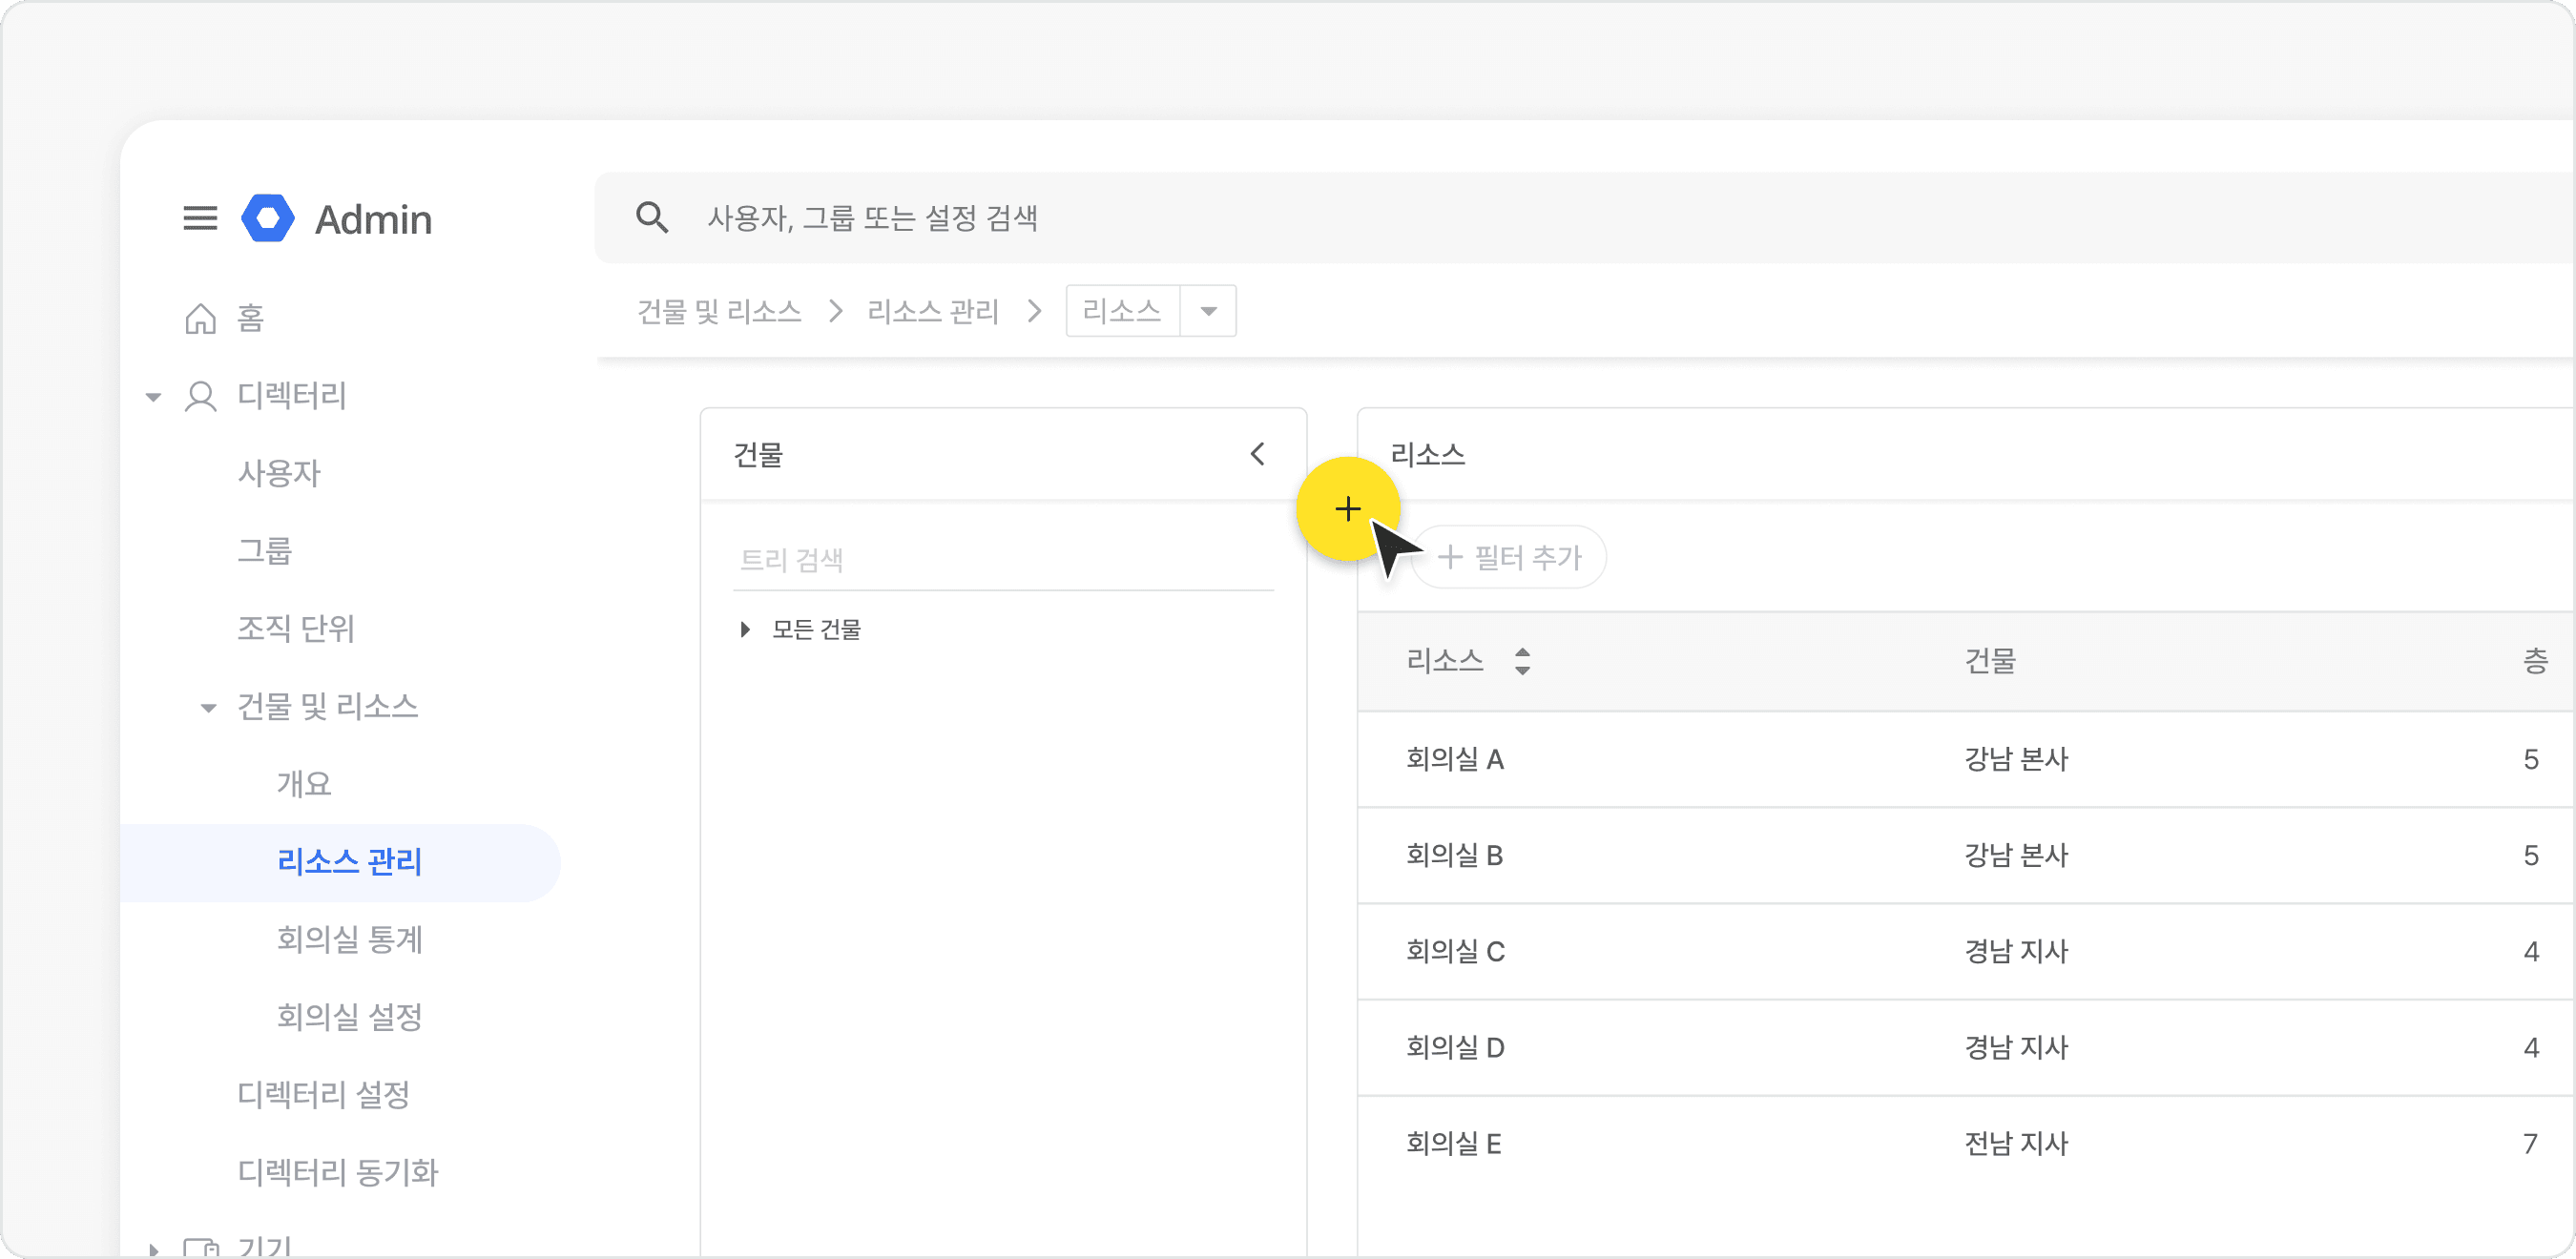Open 회의실 설정 from the sidebar
This screenshot has height=1259, width=2576.
coord(347,1017)
